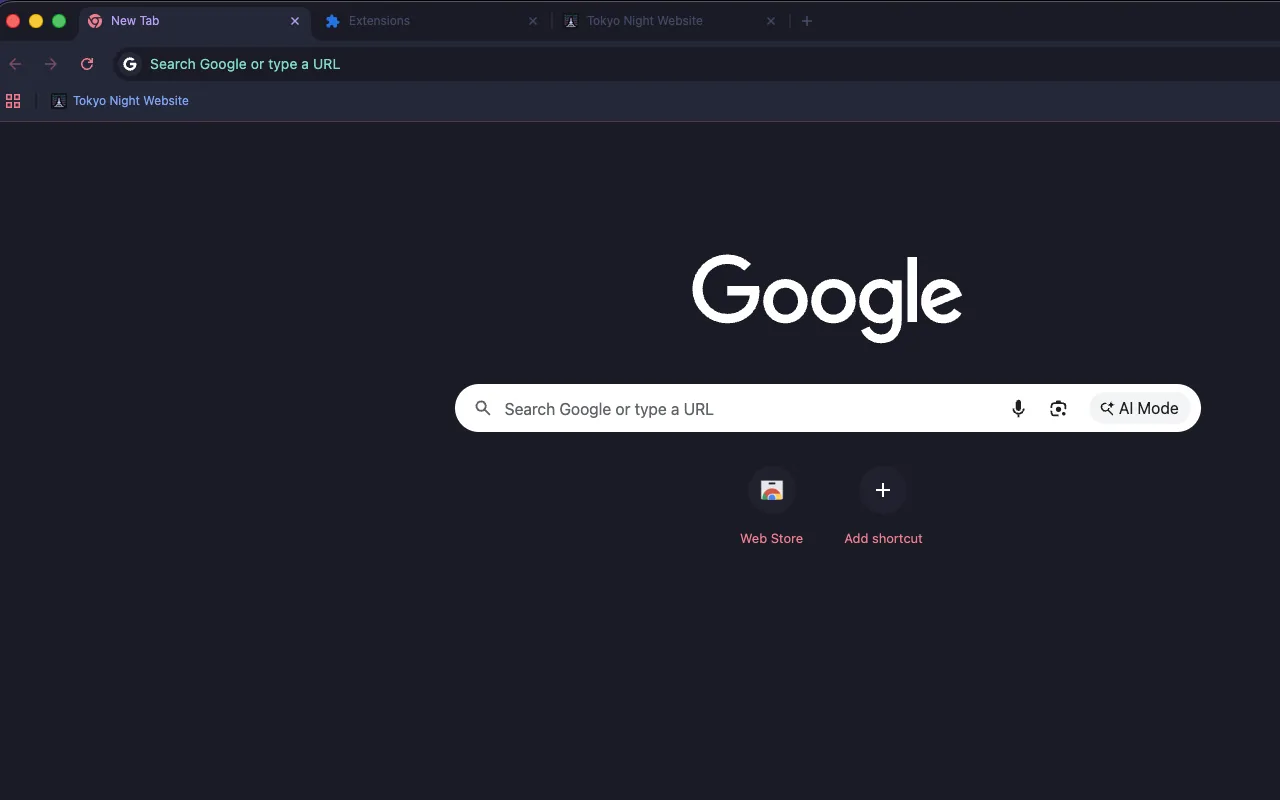Close the New Tab tab
The width and height of the screenshot is (1280, 800).
coord(295,21)
